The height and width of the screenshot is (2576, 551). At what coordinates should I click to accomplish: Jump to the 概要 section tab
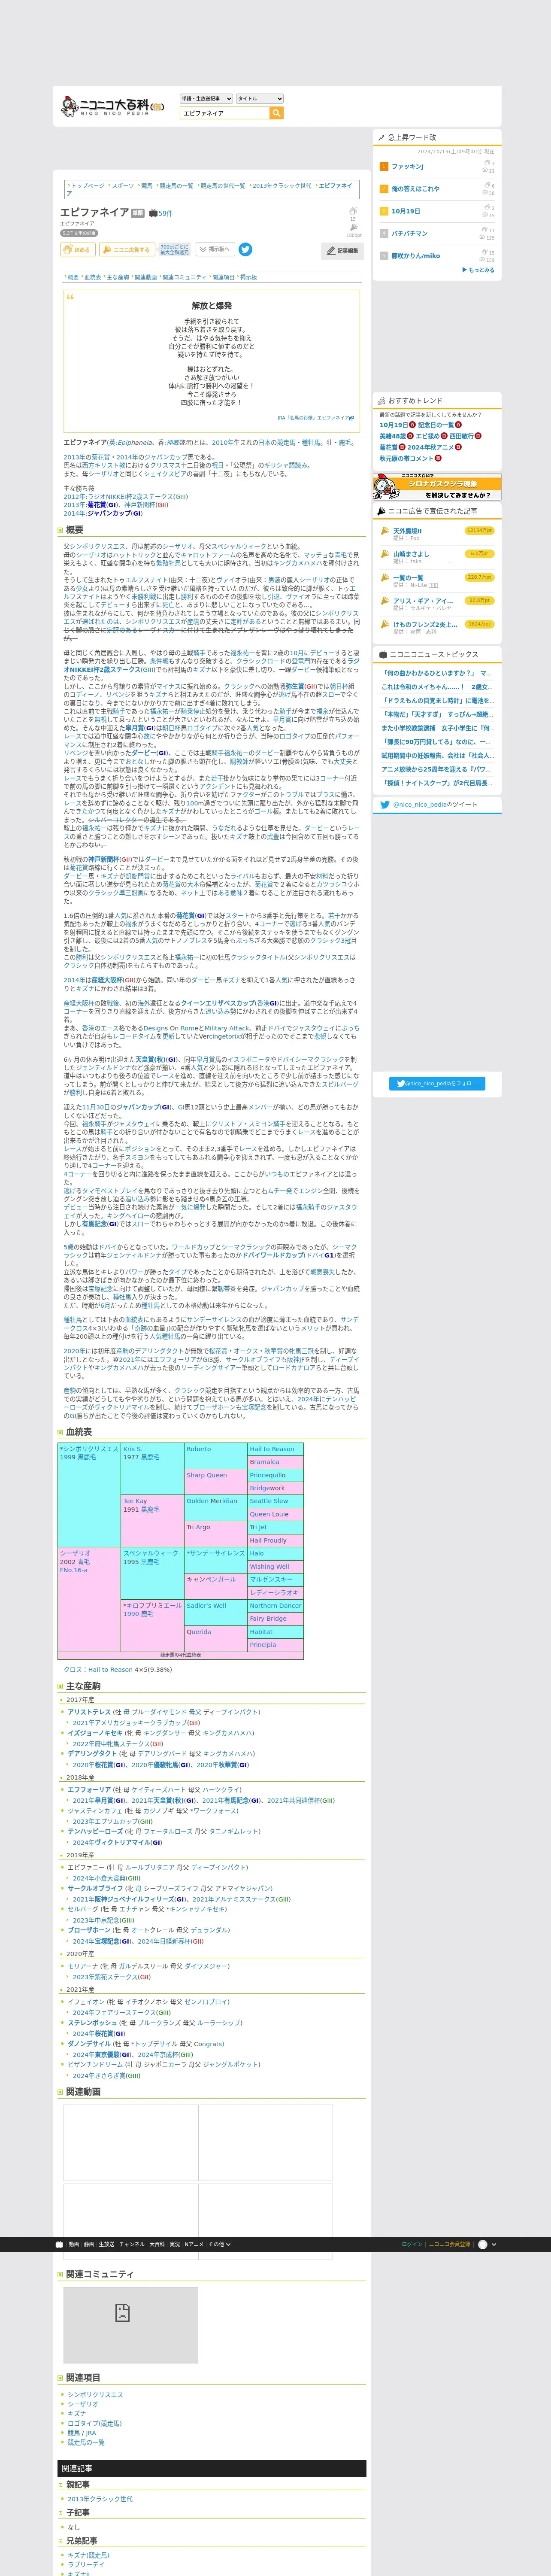click(x=73, y=277)
